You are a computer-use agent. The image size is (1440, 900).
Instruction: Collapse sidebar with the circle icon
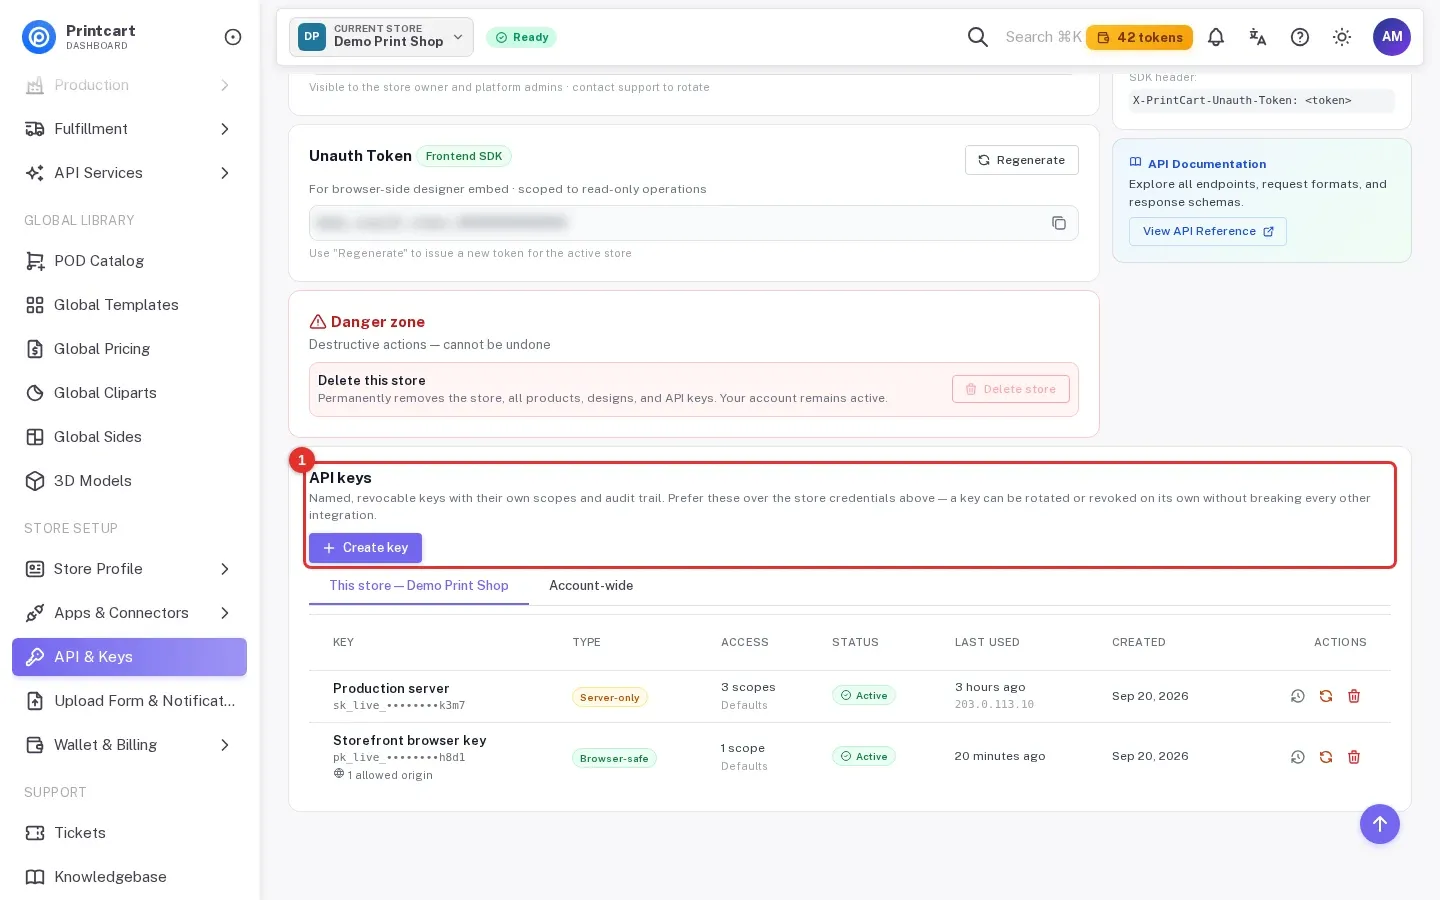(233, 37)
